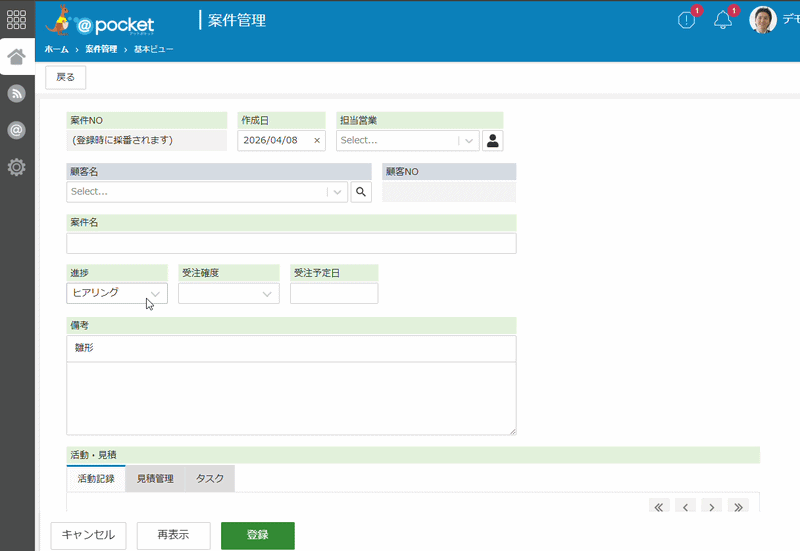800x551 pixels.
Task: Open the 進捗 ヒアリング dropdown
Action: pos(117,293)
